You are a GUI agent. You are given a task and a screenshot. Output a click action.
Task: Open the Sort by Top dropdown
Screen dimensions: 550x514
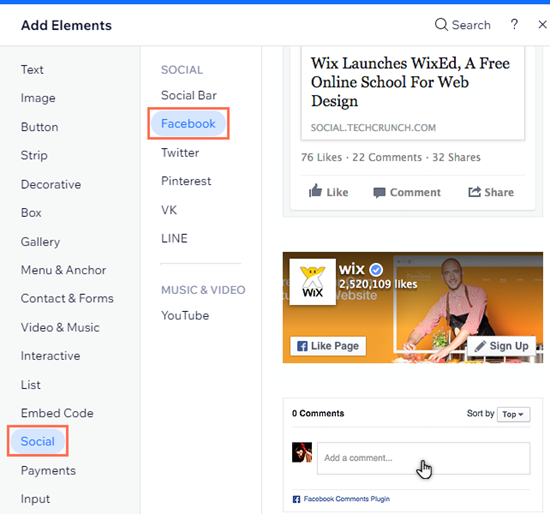click(x=513, y=414)
